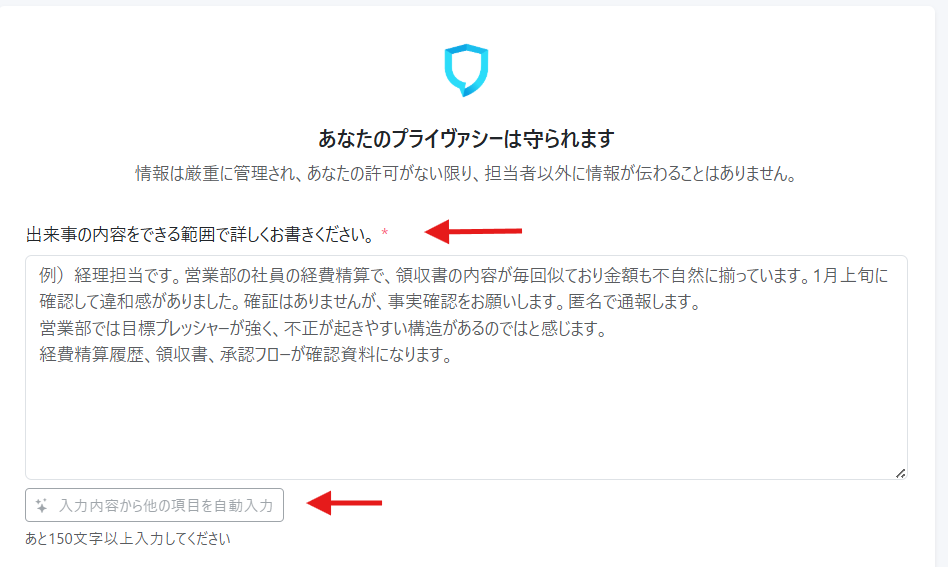This screenshot has width=948, height=567.
Task: Click the textarea resize handle in the corner
Action: pos(900,473)
